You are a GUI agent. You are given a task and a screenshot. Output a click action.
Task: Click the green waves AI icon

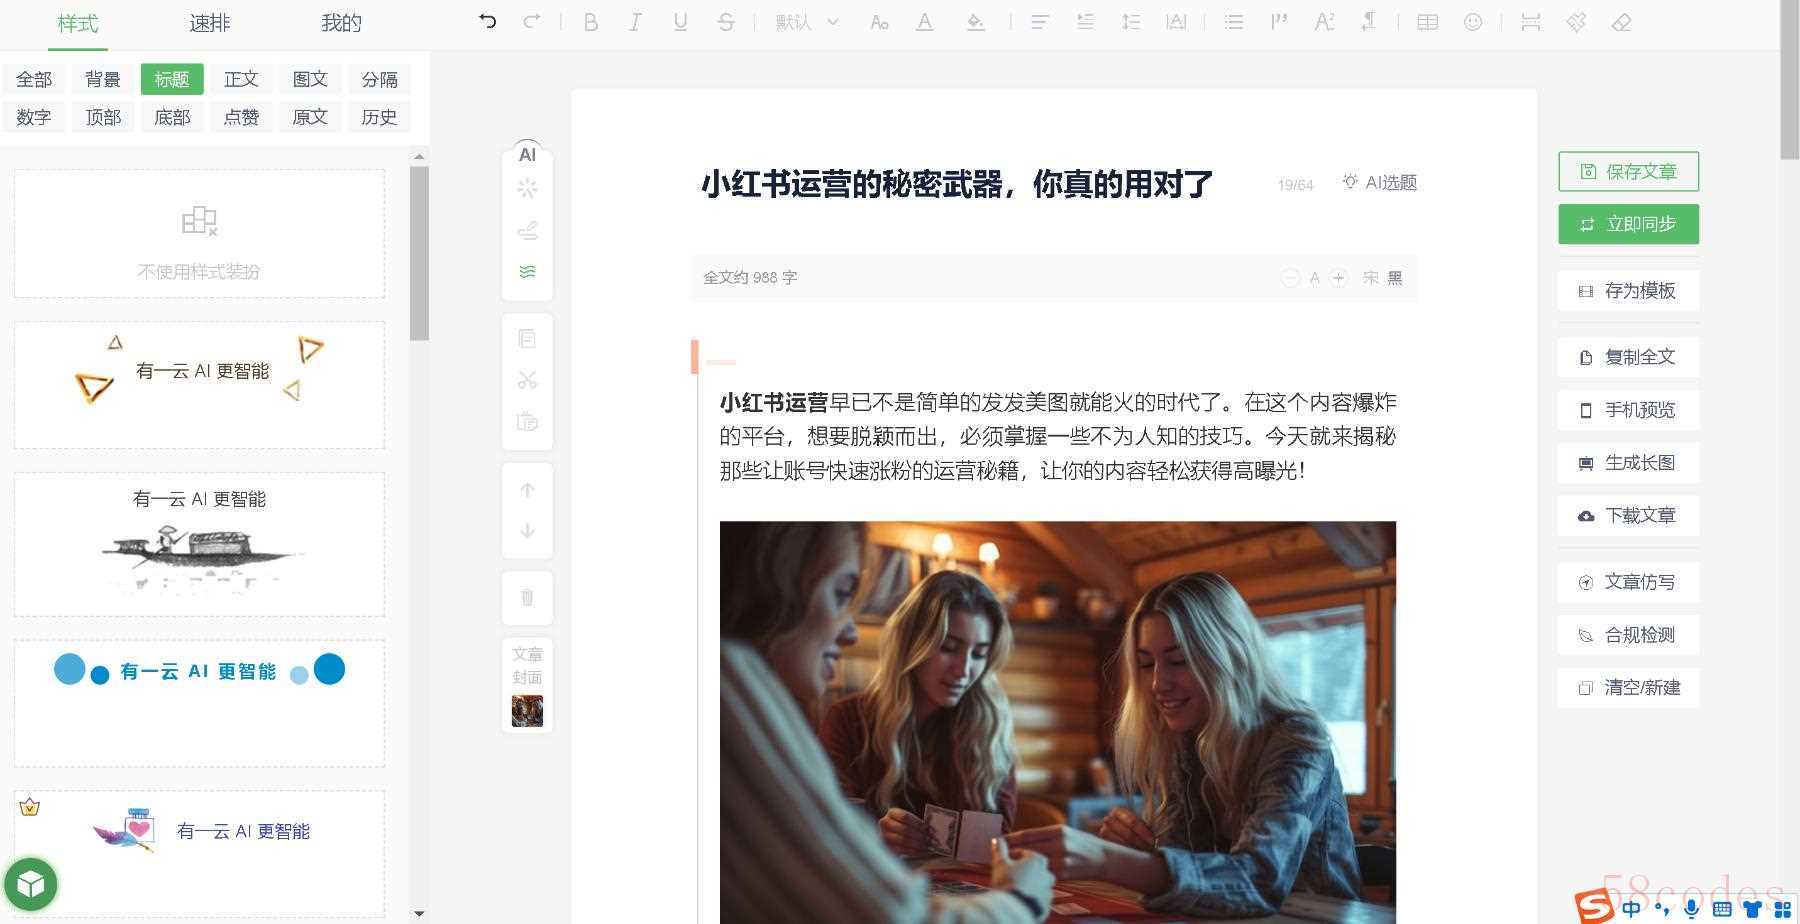pos(527,271)
